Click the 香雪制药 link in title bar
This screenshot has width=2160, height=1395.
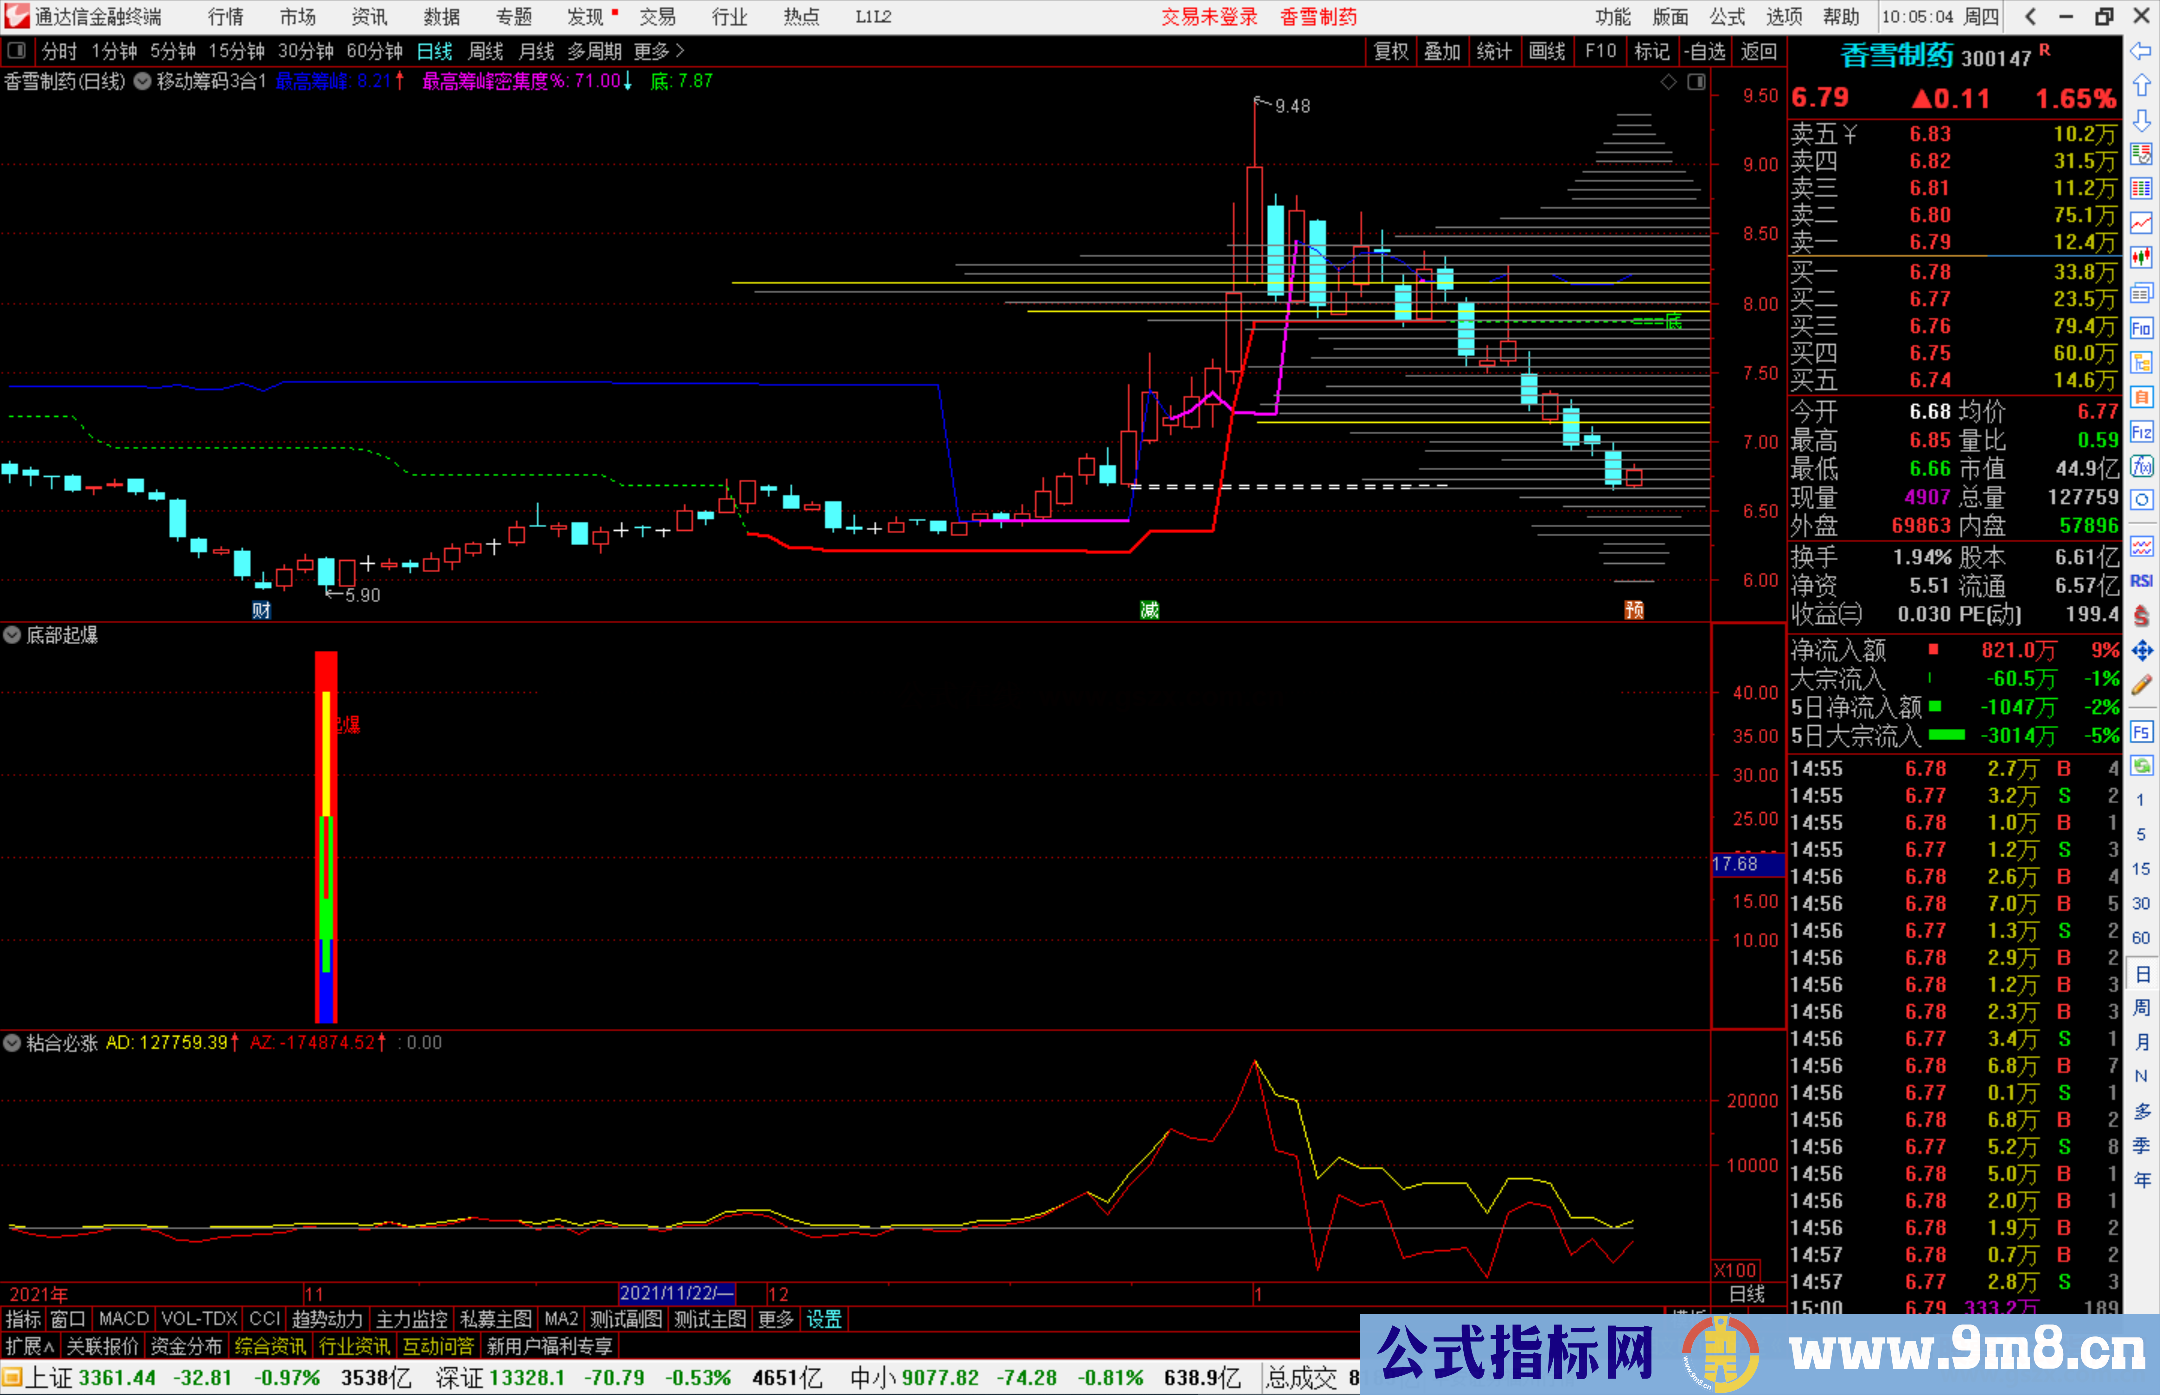1318,17
